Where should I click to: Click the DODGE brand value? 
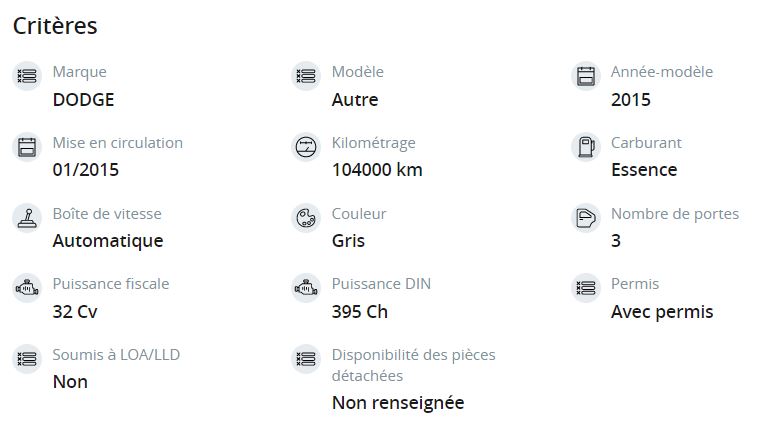pyautogui.click(x=83, y=100)
